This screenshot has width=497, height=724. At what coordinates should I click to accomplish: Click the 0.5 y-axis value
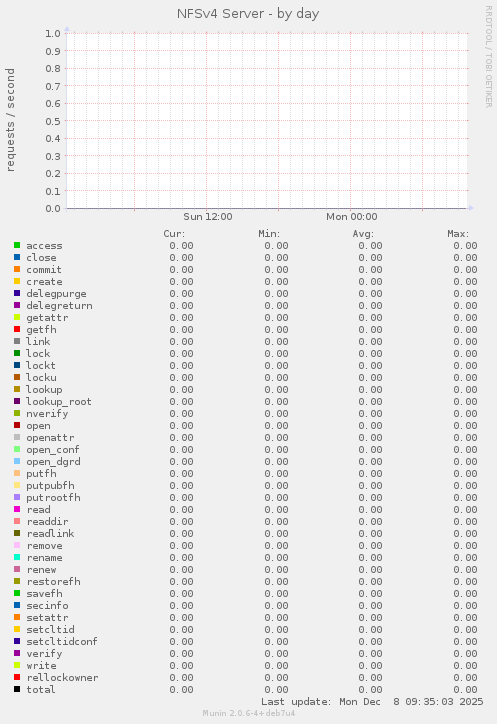(x=53, y=121)
